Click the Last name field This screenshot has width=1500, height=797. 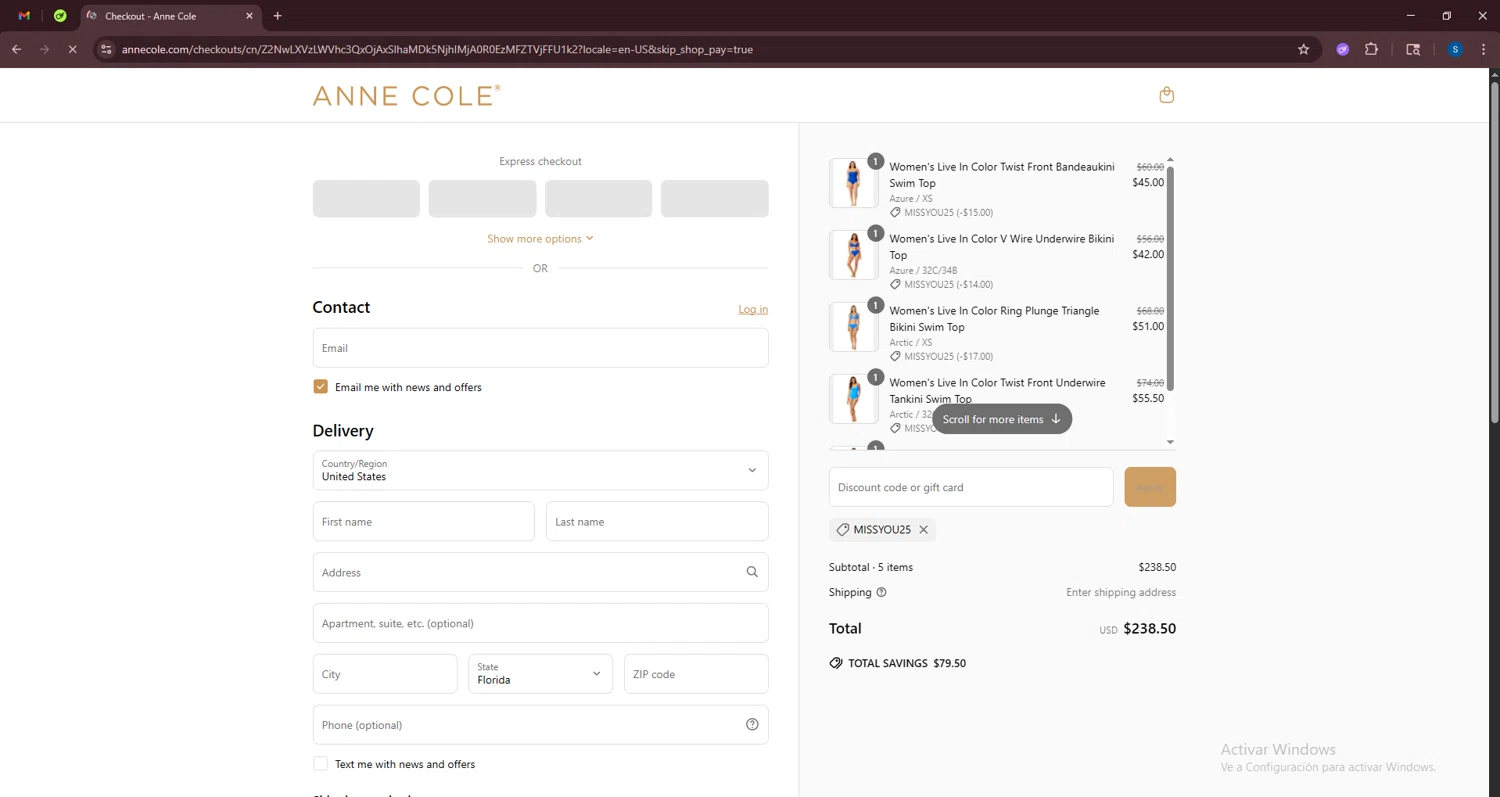[657, 521]
